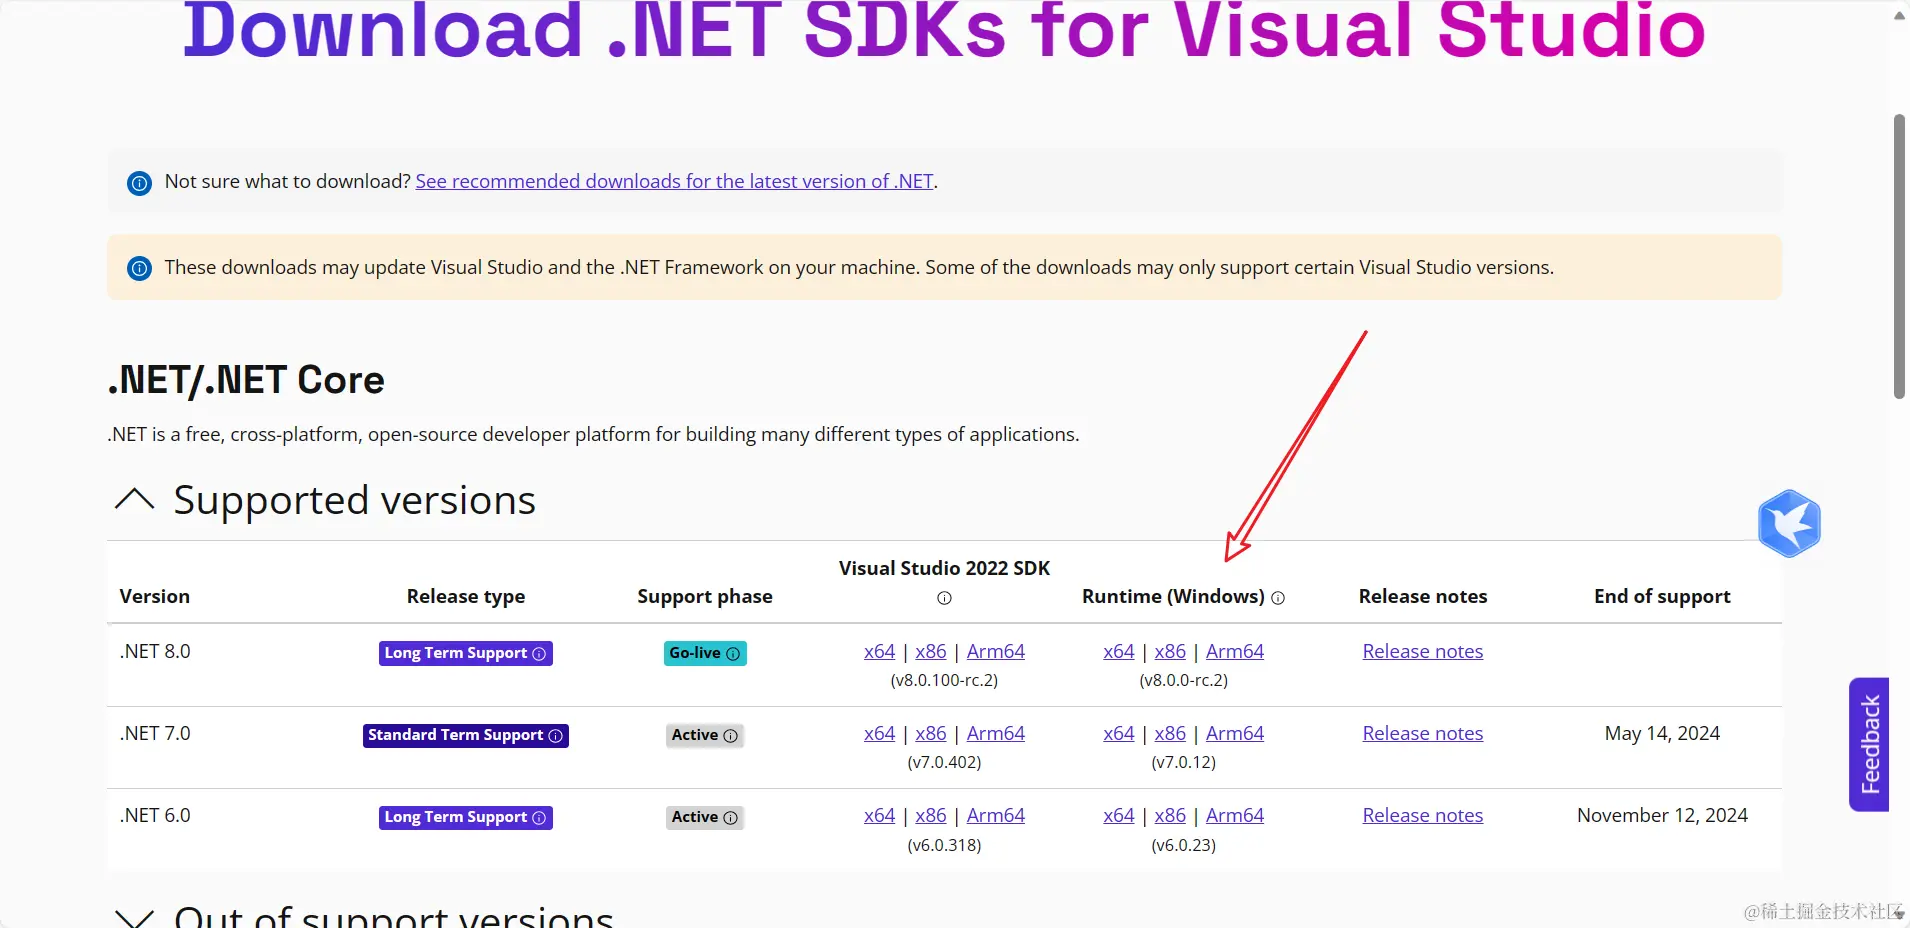This screenshot has height=928, width=1910.
Task: Download .NET 8.0 SDK x64
Action: 879,651
